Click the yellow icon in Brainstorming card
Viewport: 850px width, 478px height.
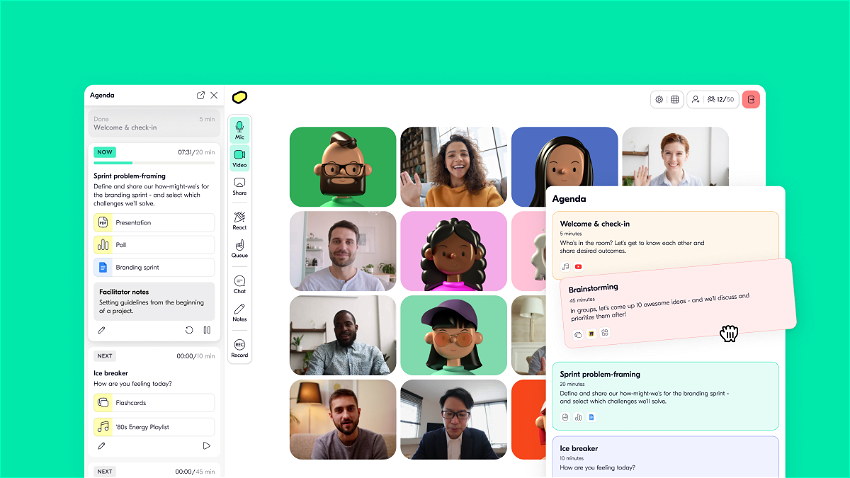click(591, 333)
